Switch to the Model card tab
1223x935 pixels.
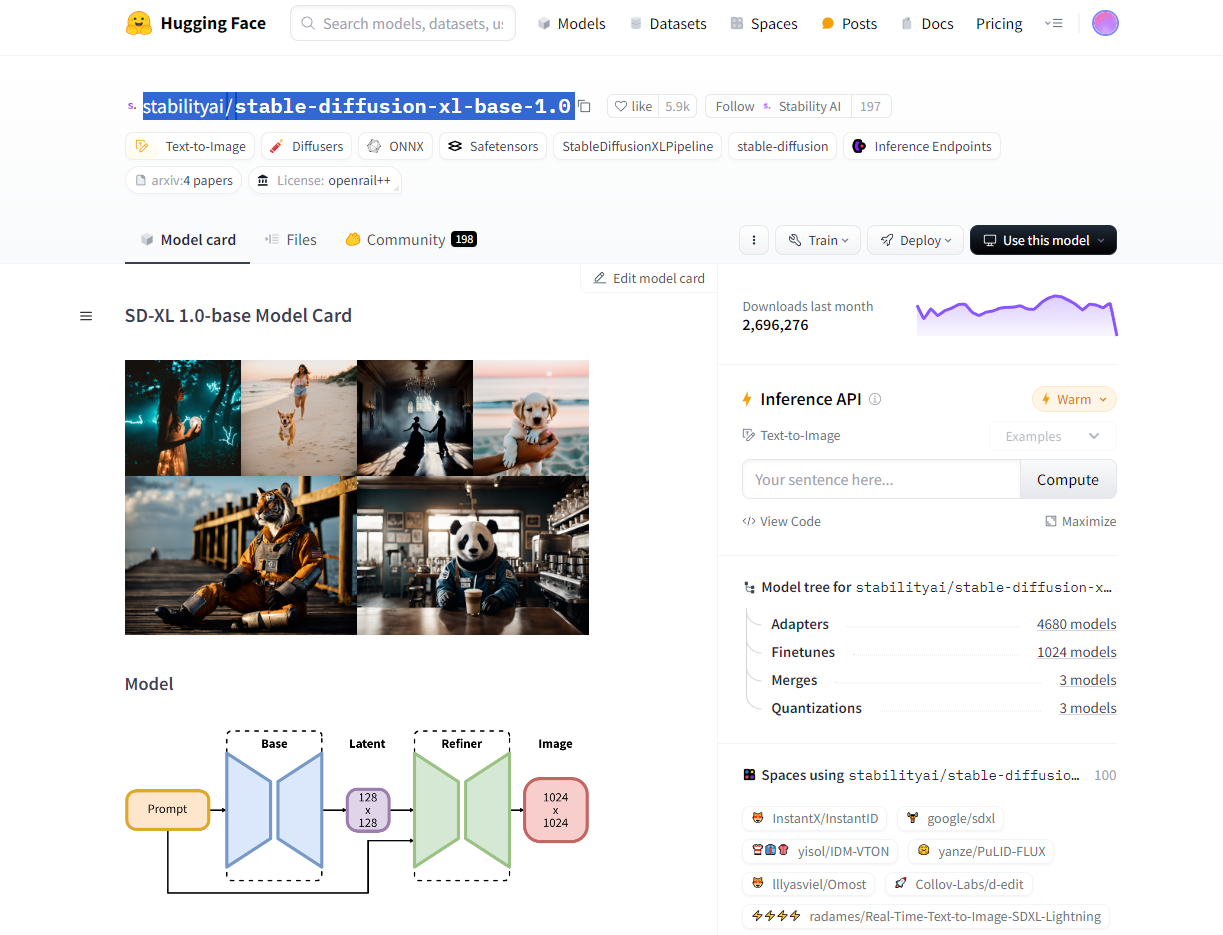(x=187, y=240)
